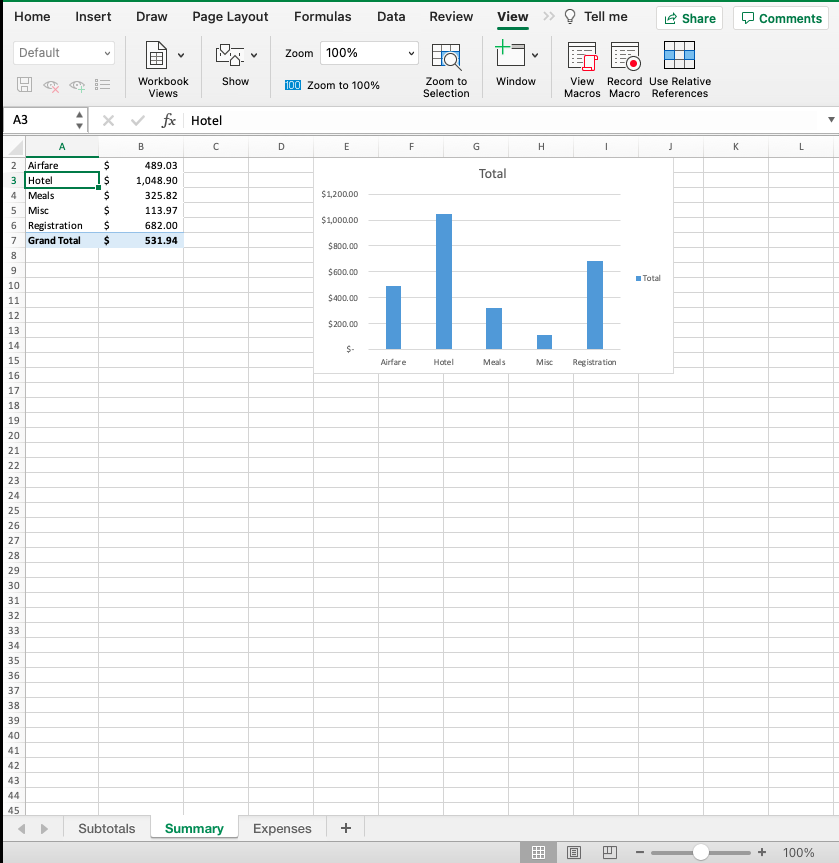Image resolution: width=839 pixels, height=863 pixels.
Task: Select the Zoom to Selection tool
Action: (x=446, y=67)
